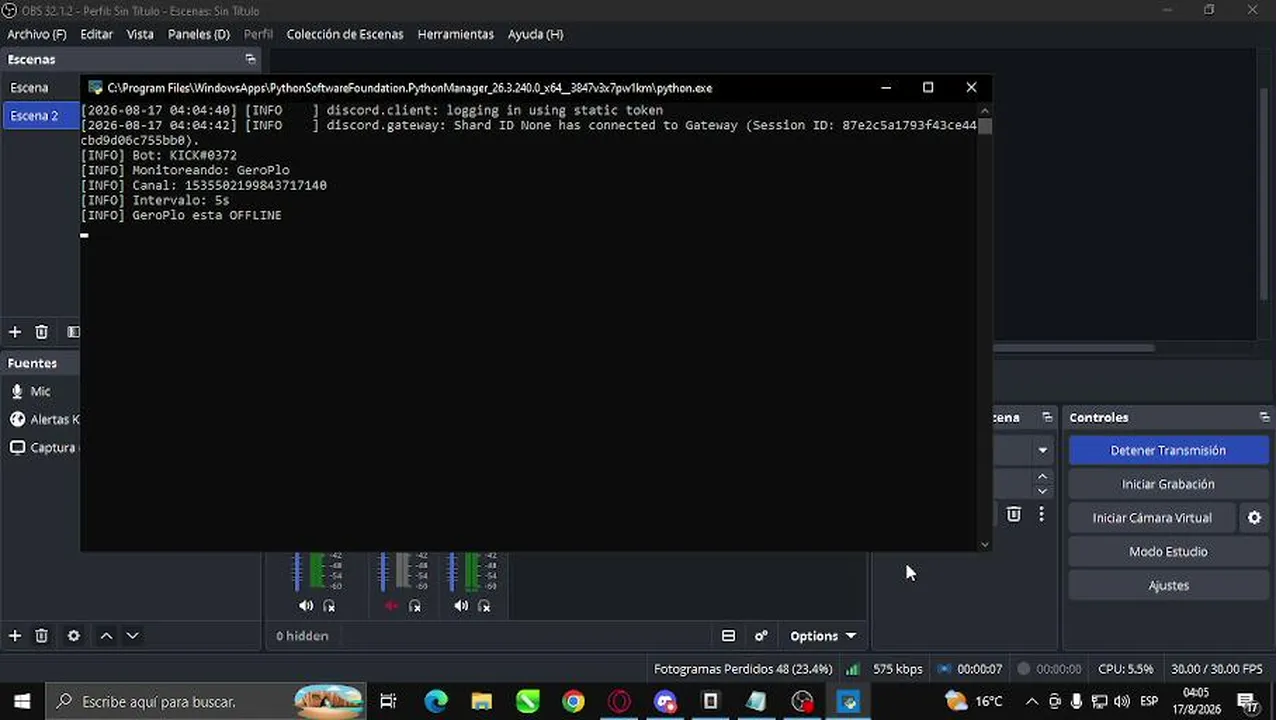This screenshot has width=1276, height=720.
Task: Add a new scene with the plus icon
Action: pyautogui.click(x=15, y=332)
